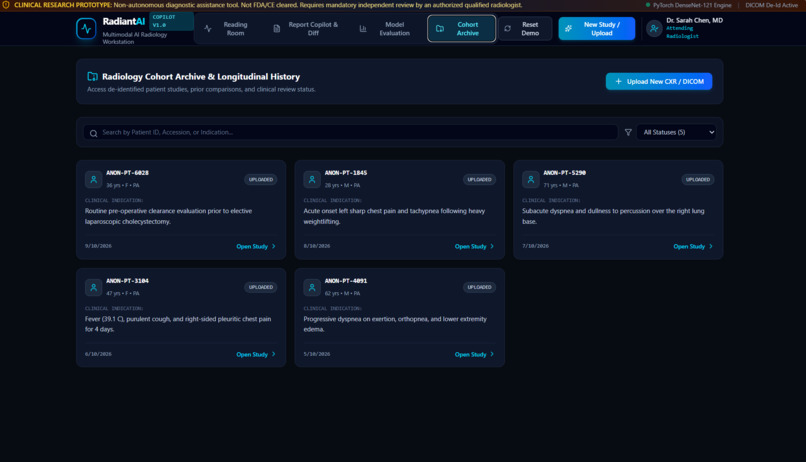The height and width of the screenshot is (462, 806).
Task: Click the 9/10/2026 study date
Action: coord(98,246)
